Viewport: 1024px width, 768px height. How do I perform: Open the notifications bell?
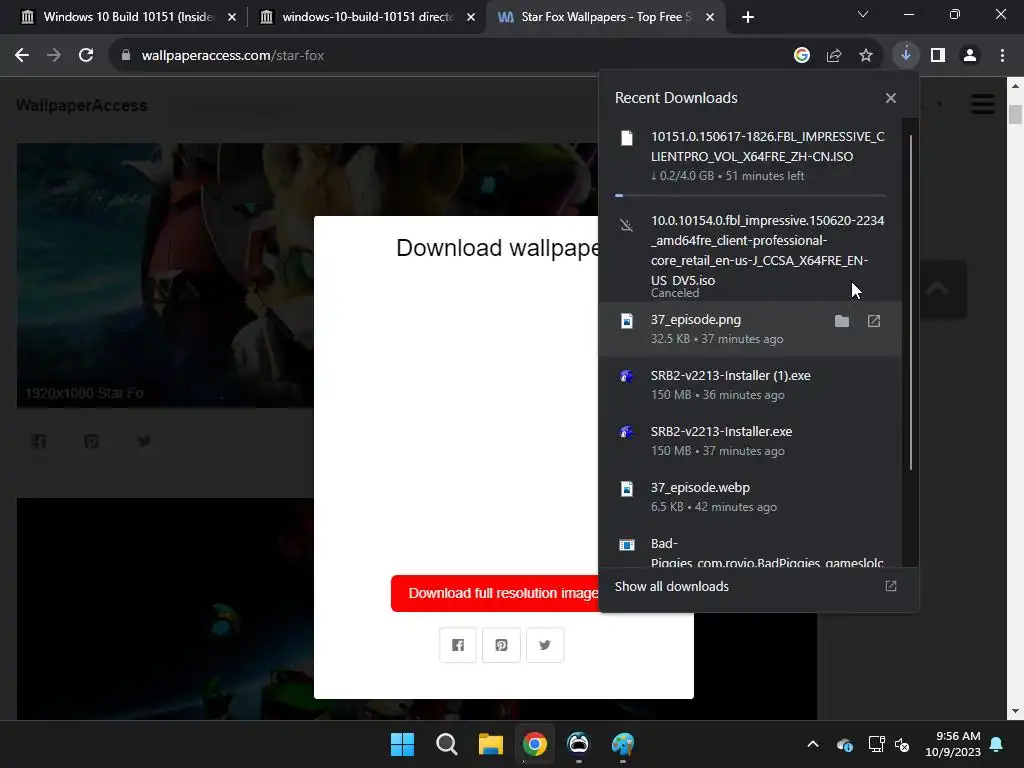click(x=997, y=744)
